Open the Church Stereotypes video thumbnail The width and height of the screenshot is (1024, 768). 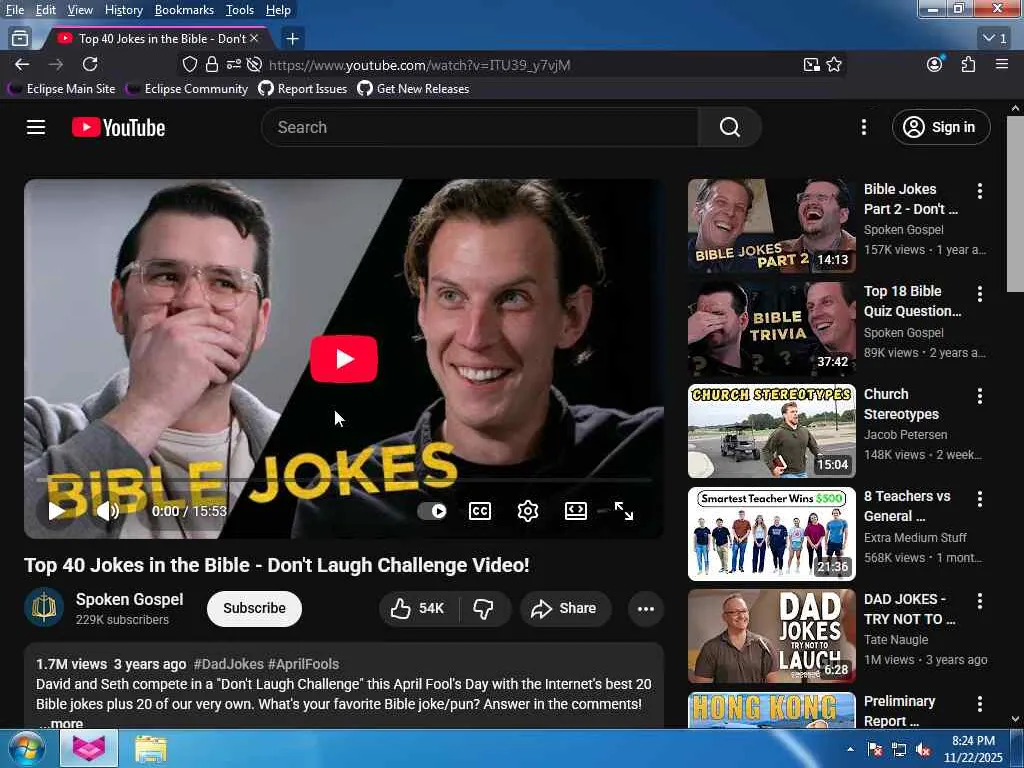(x=771, y=431)
